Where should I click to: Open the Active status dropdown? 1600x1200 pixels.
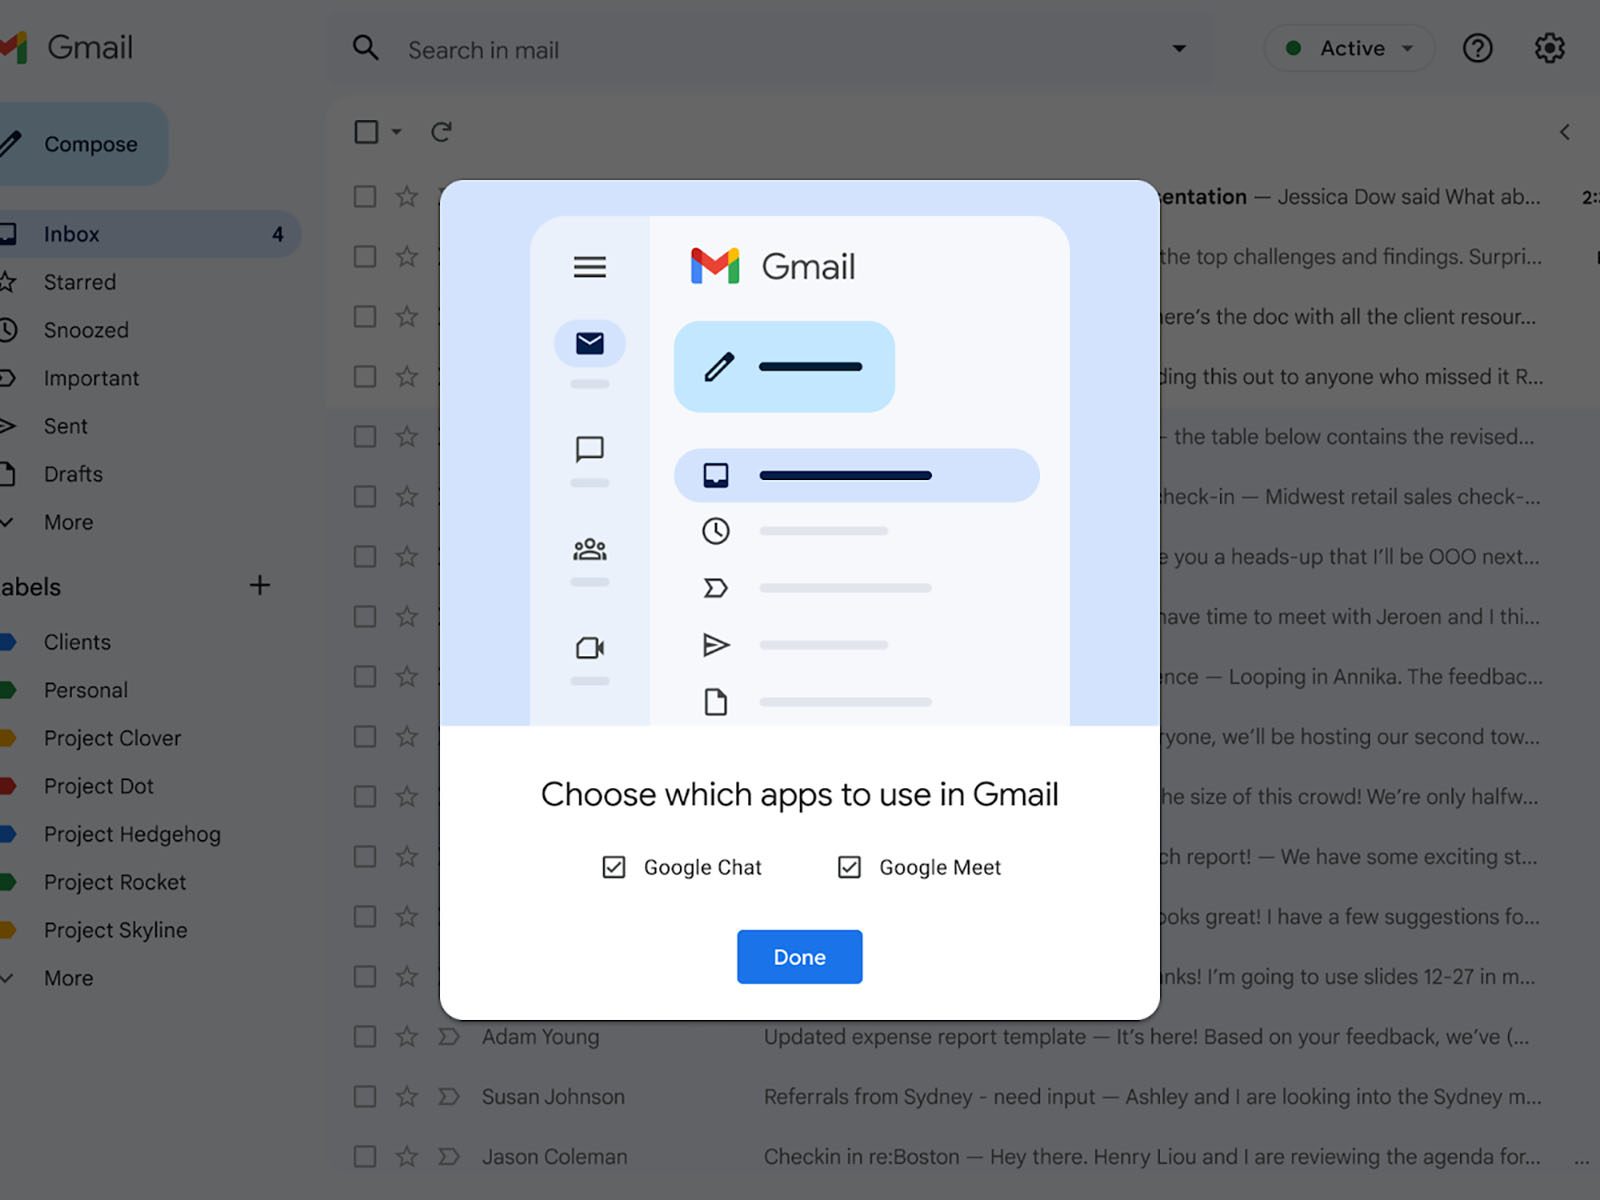[1349, 48]
